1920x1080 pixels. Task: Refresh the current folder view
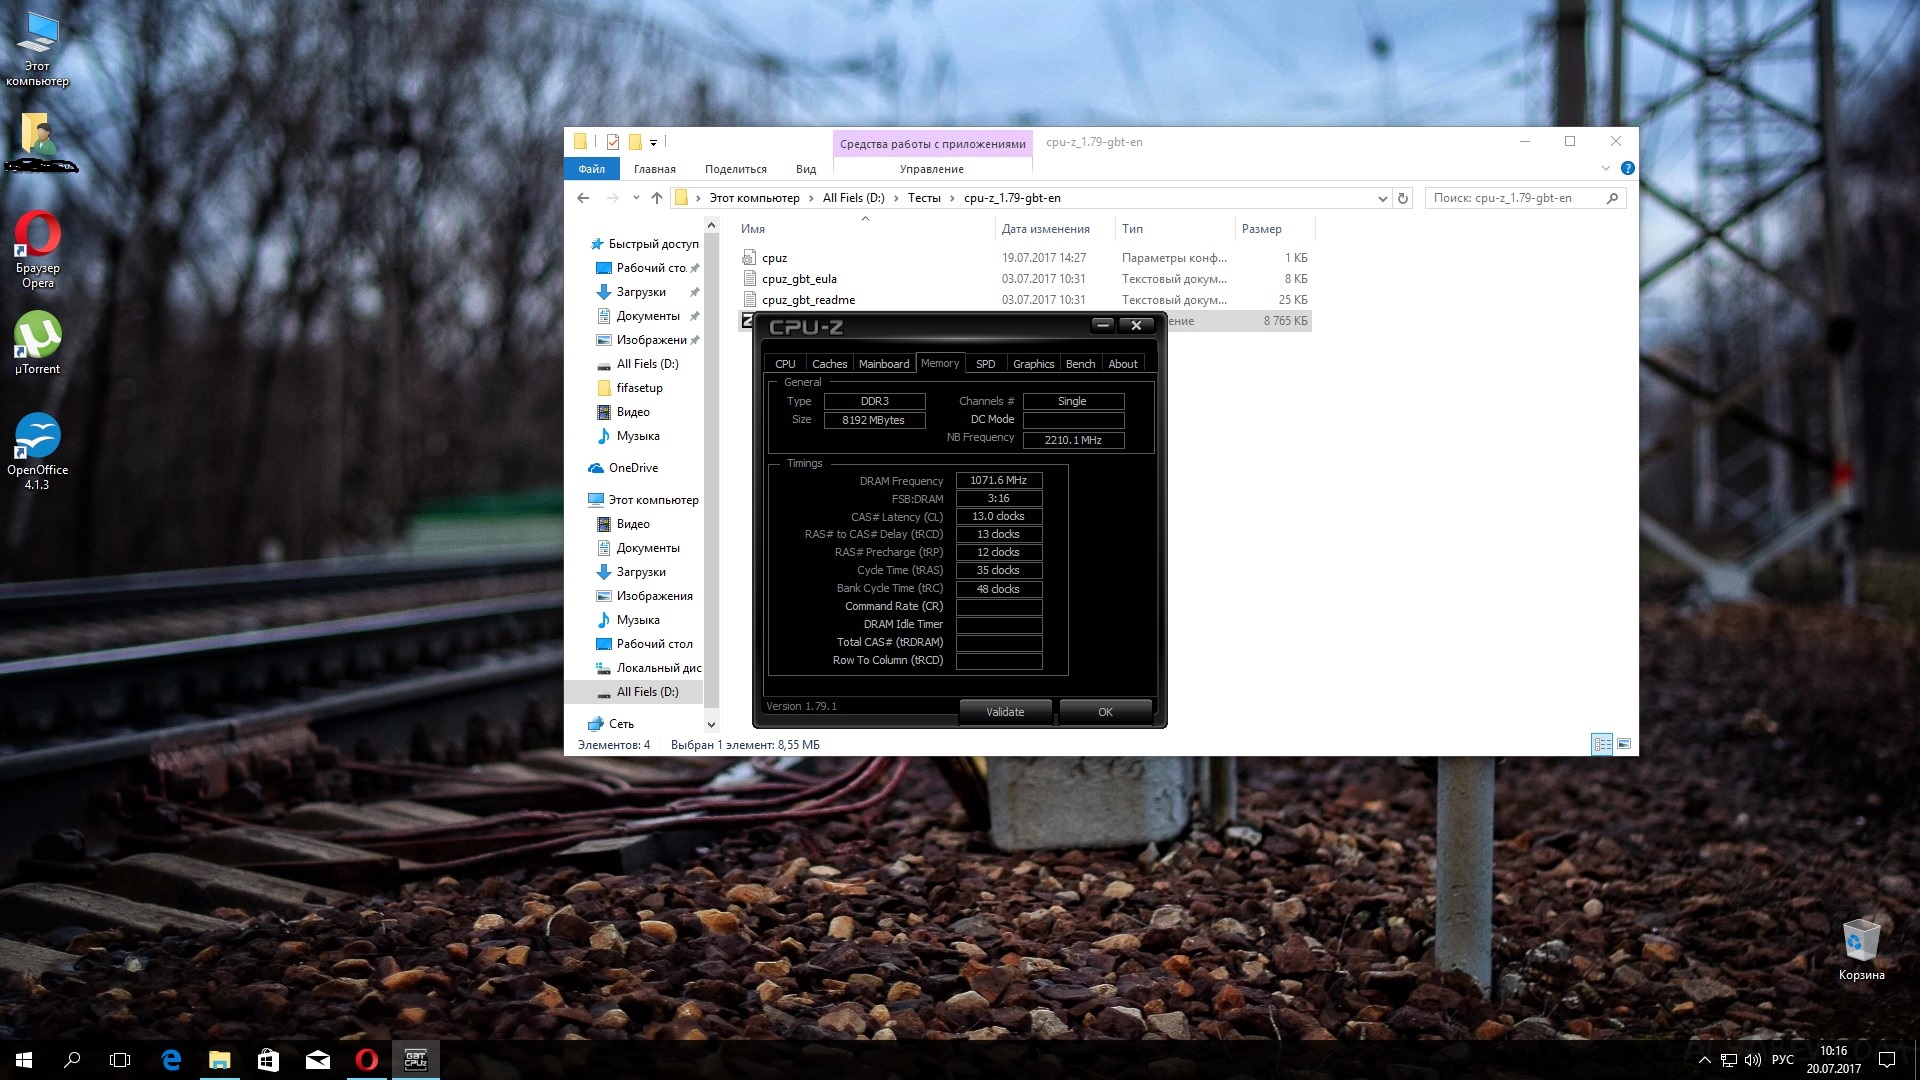[1403, 198]
